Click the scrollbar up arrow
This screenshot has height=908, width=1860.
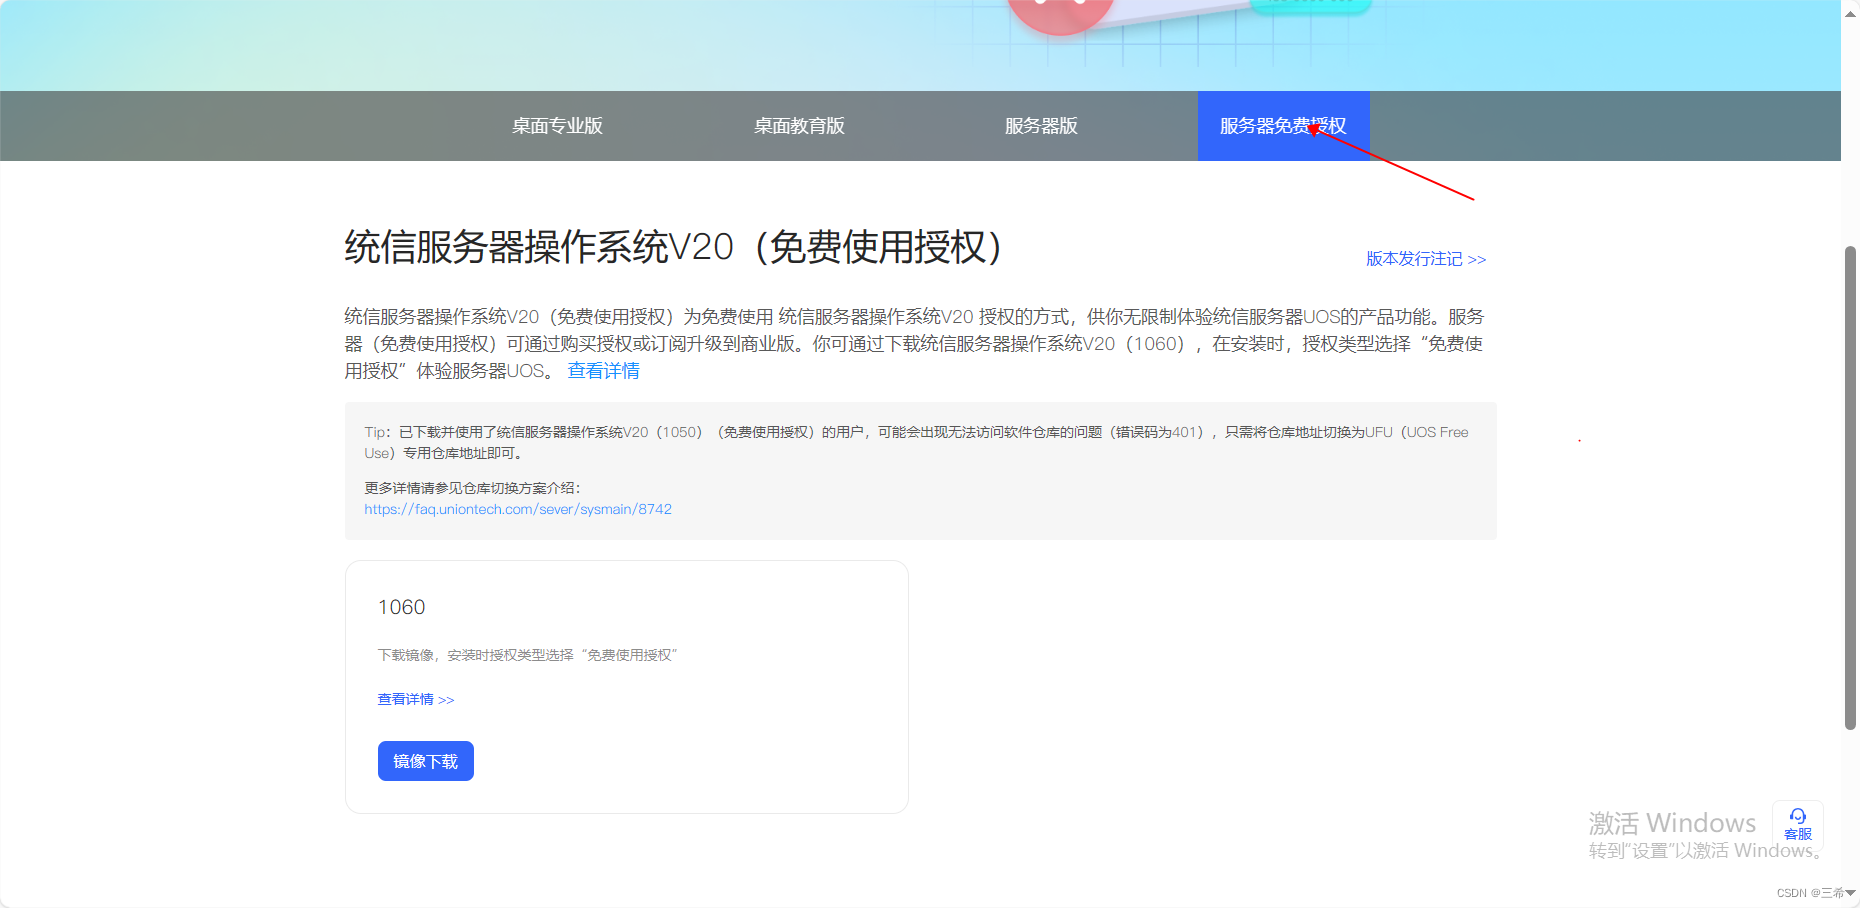1850,14
